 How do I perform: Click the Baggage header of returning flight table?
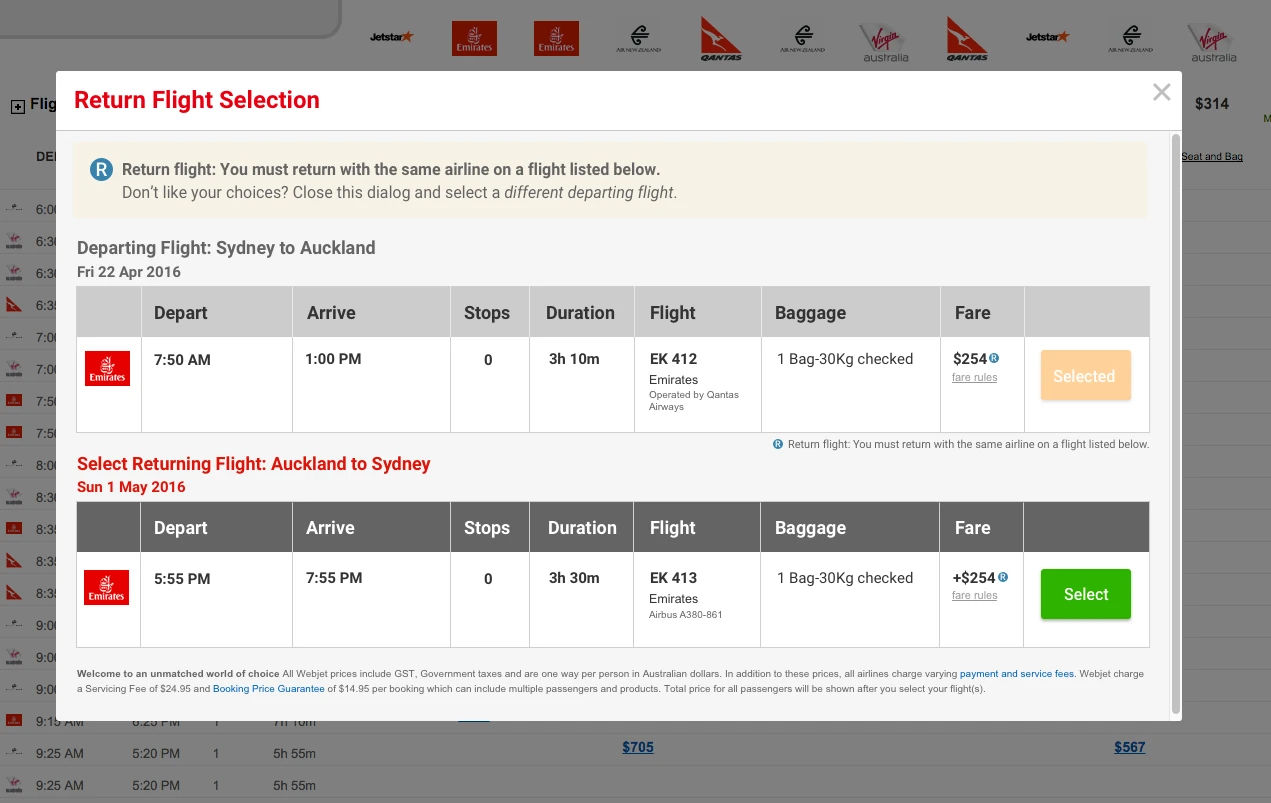click(x=810, y=528)
